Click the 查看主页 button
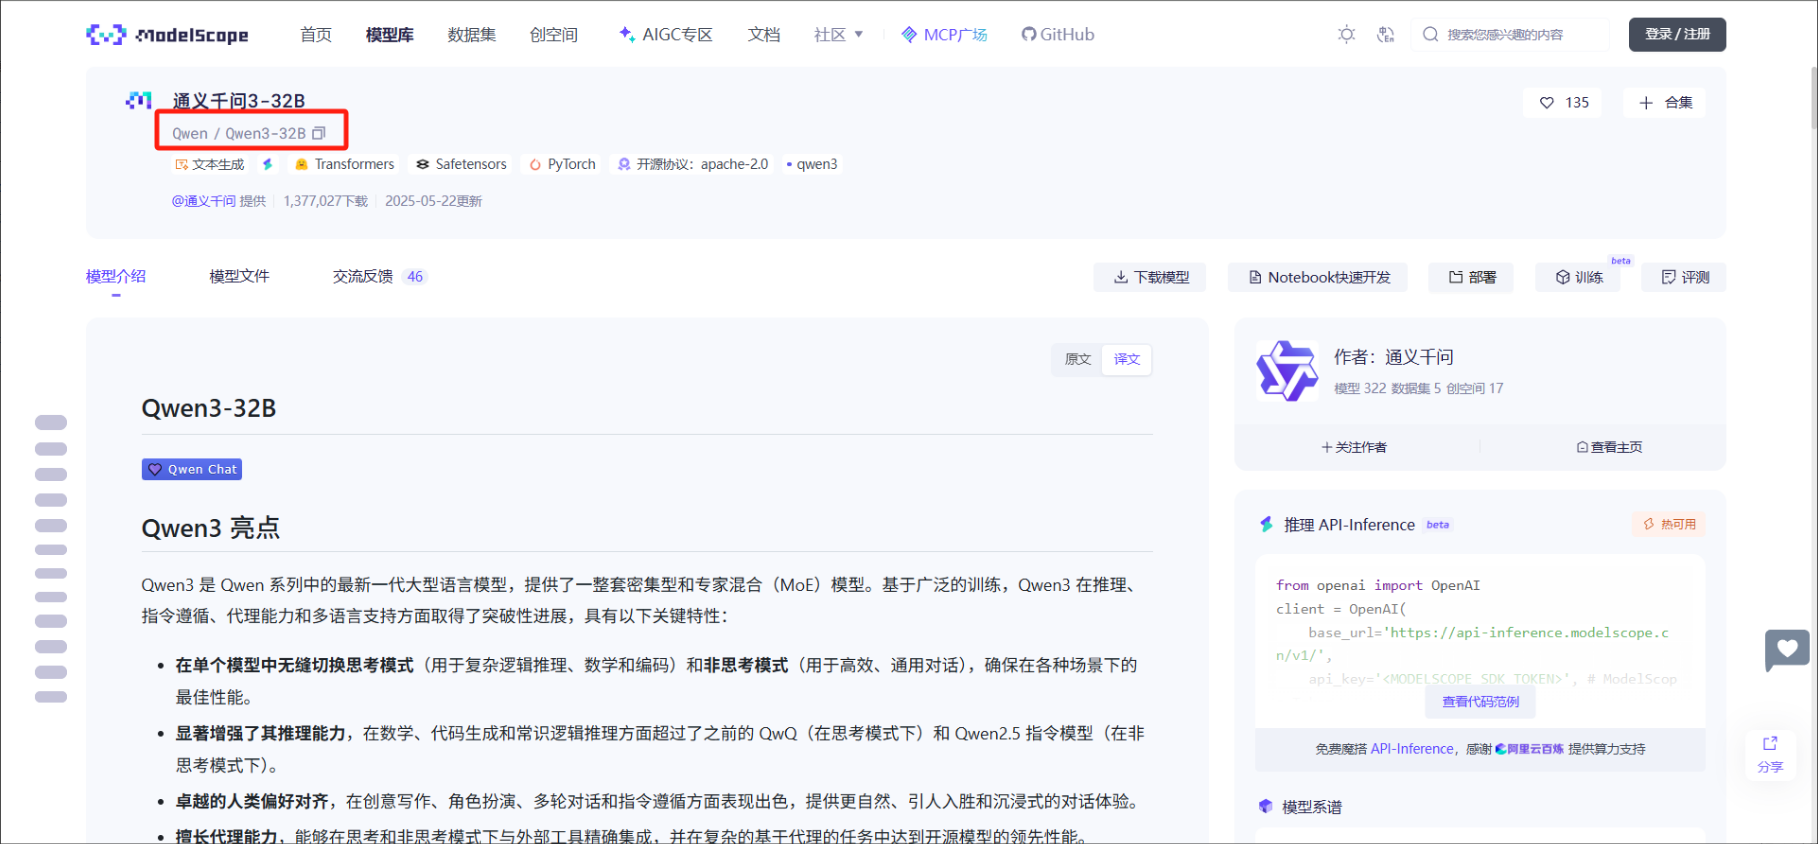 tap(1609, 447)
